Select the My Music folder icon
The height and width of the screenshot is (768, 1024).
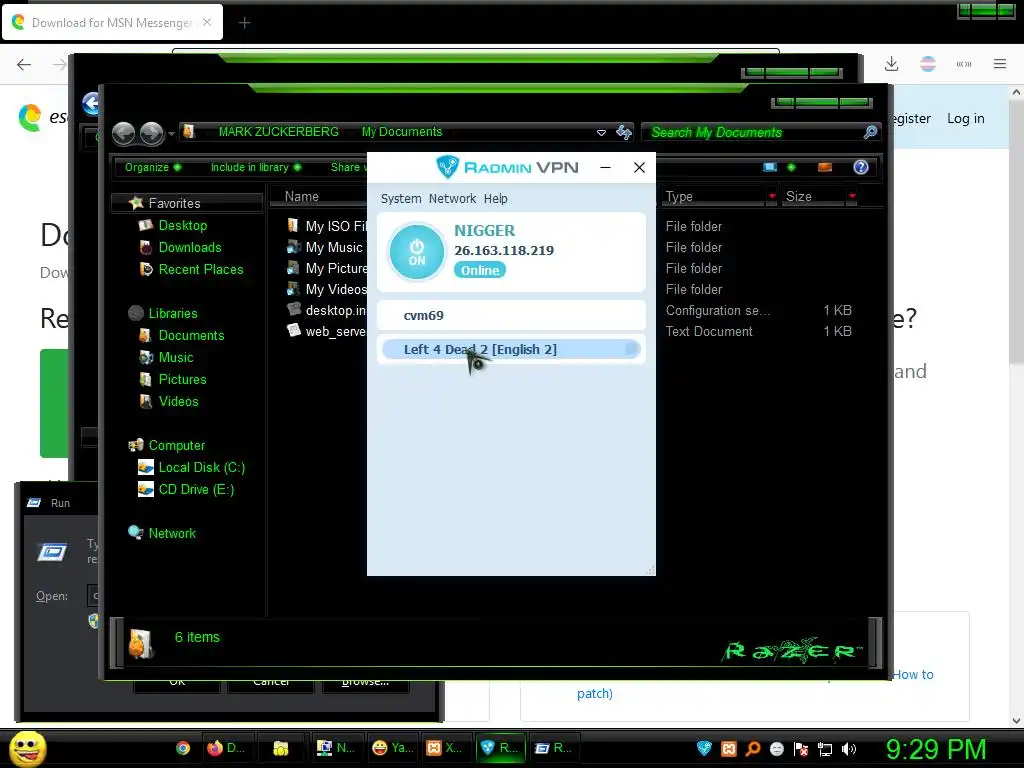293,247
